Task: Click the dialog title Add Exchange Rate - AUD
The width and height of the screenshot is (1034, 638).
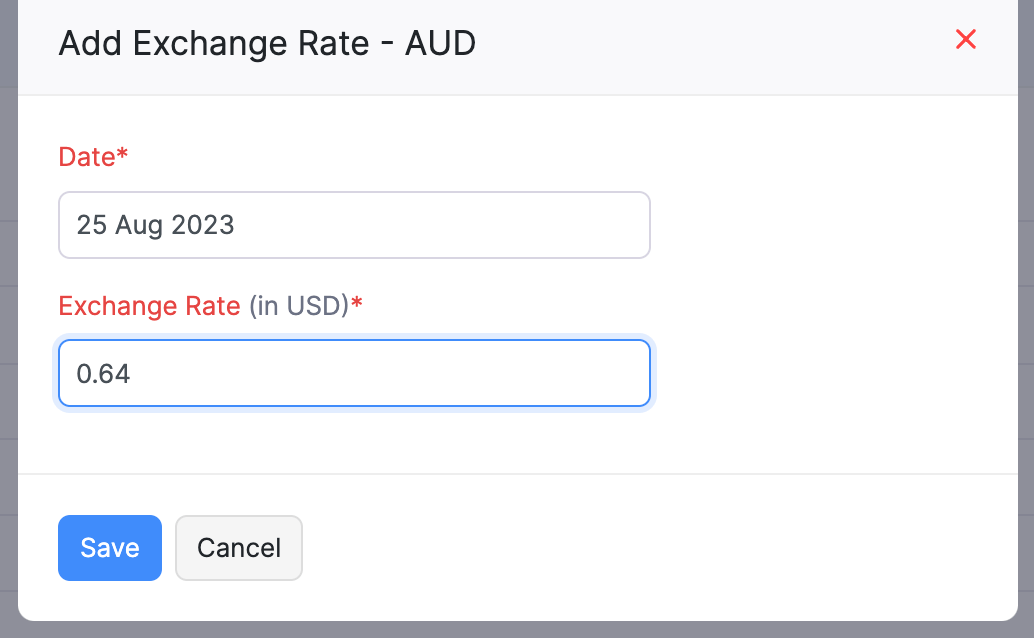Action: coord(267,43)
